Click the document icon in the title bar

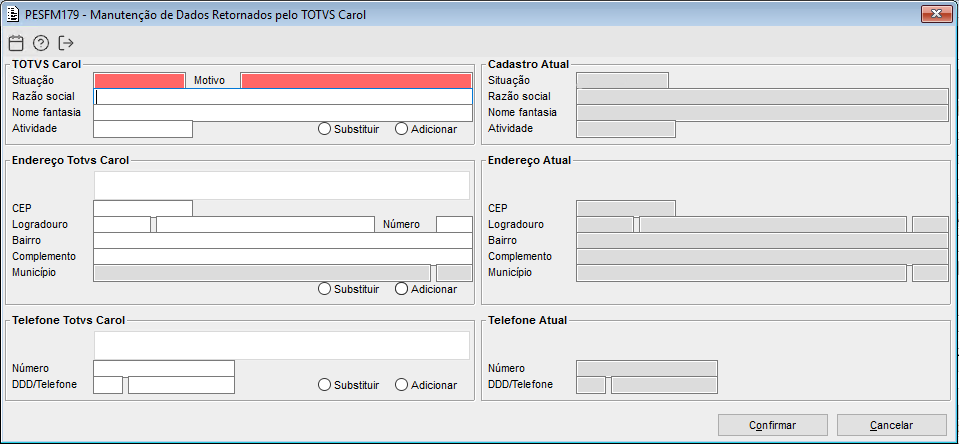pyautogui.click(x=13, y=14)
